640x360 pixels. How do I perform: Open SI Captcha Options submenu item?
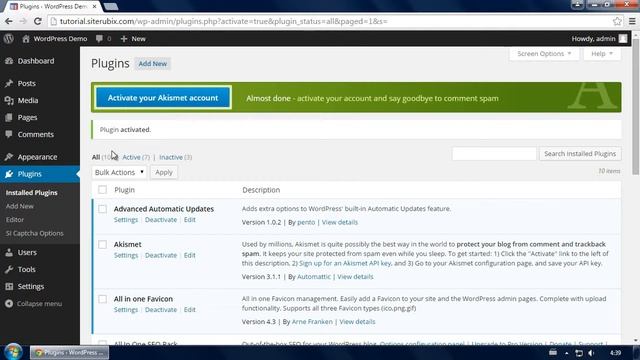35,233
